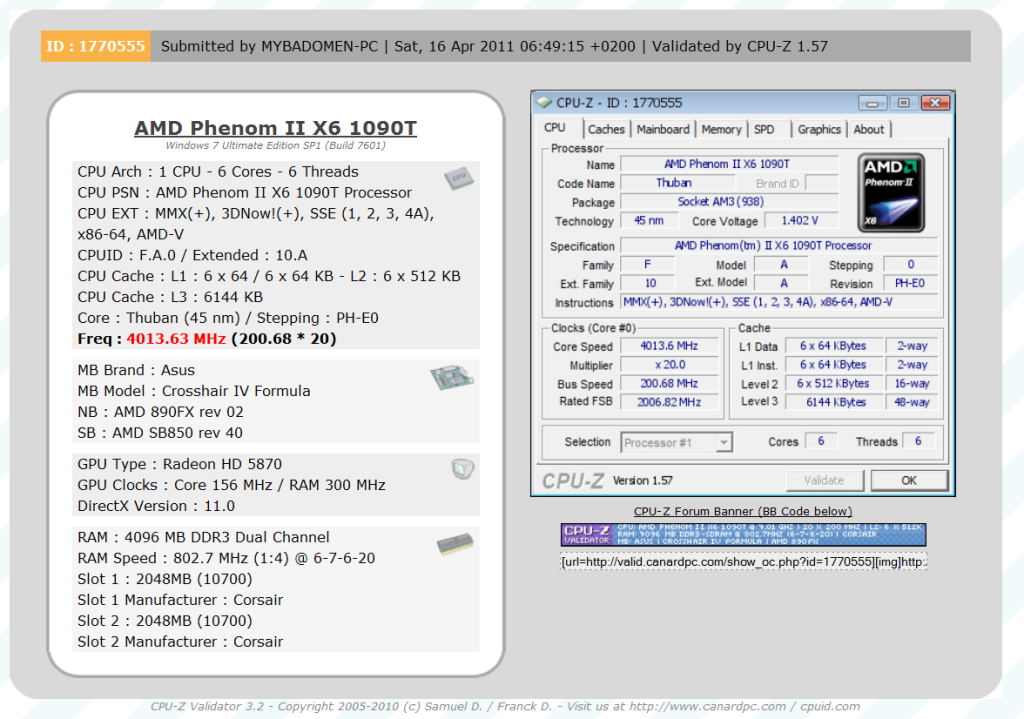The height and width of the screenshot is (719, 1024).
Task: Click the MB Model : Crosshair IV Formula line
Action: (x=194, y=391)
